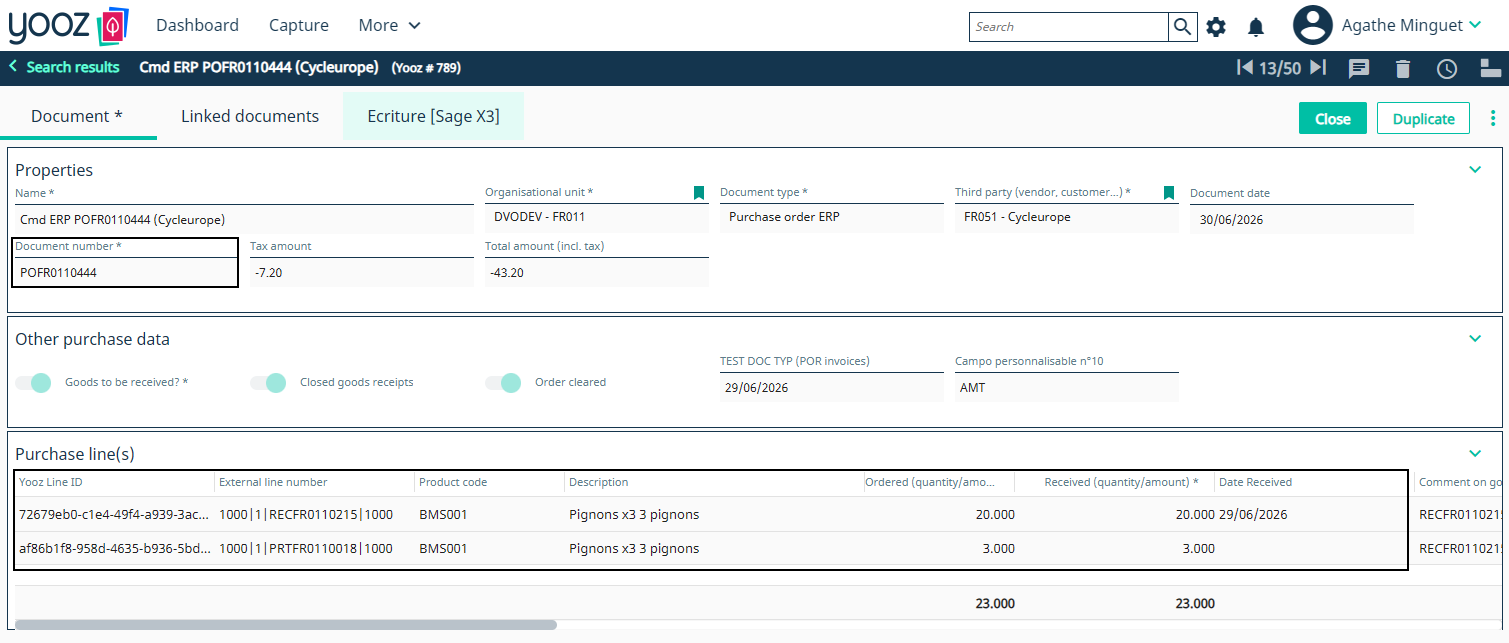Viewport: 1509px width, 643px height.
Task: Click the Duplicate button
Action: point(1424,118)
